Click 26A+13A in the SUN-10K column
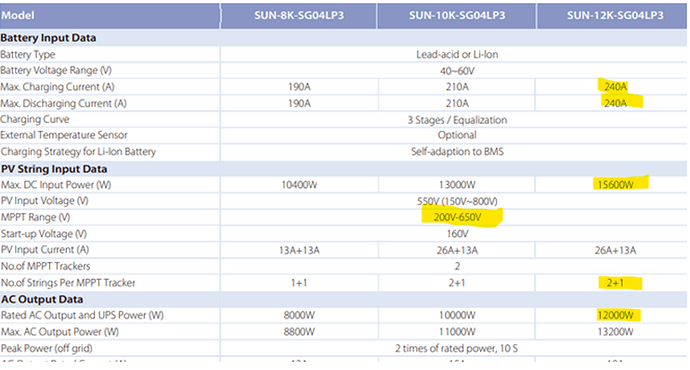This screenshot has height=370, width=690. click(x=457, y=250)
